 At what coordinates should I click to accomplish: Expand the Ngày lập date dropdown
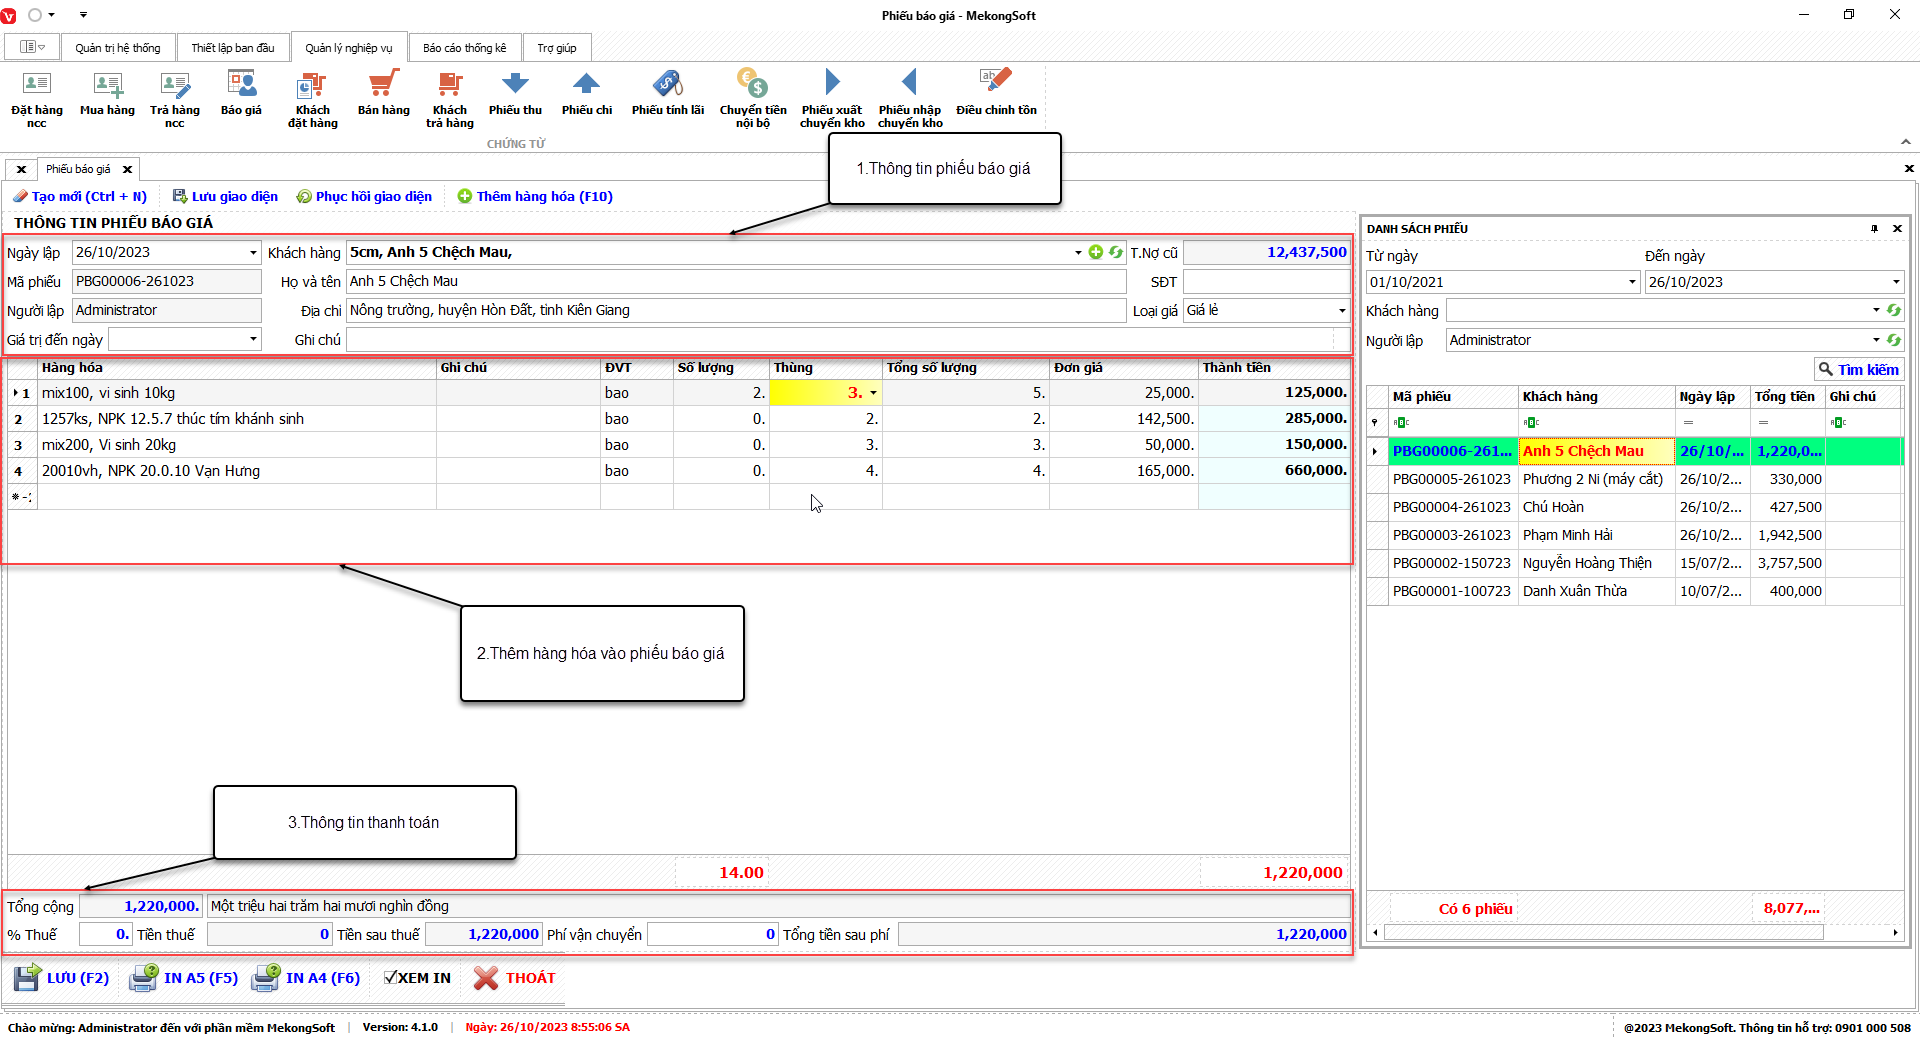(x=253, y=253)
